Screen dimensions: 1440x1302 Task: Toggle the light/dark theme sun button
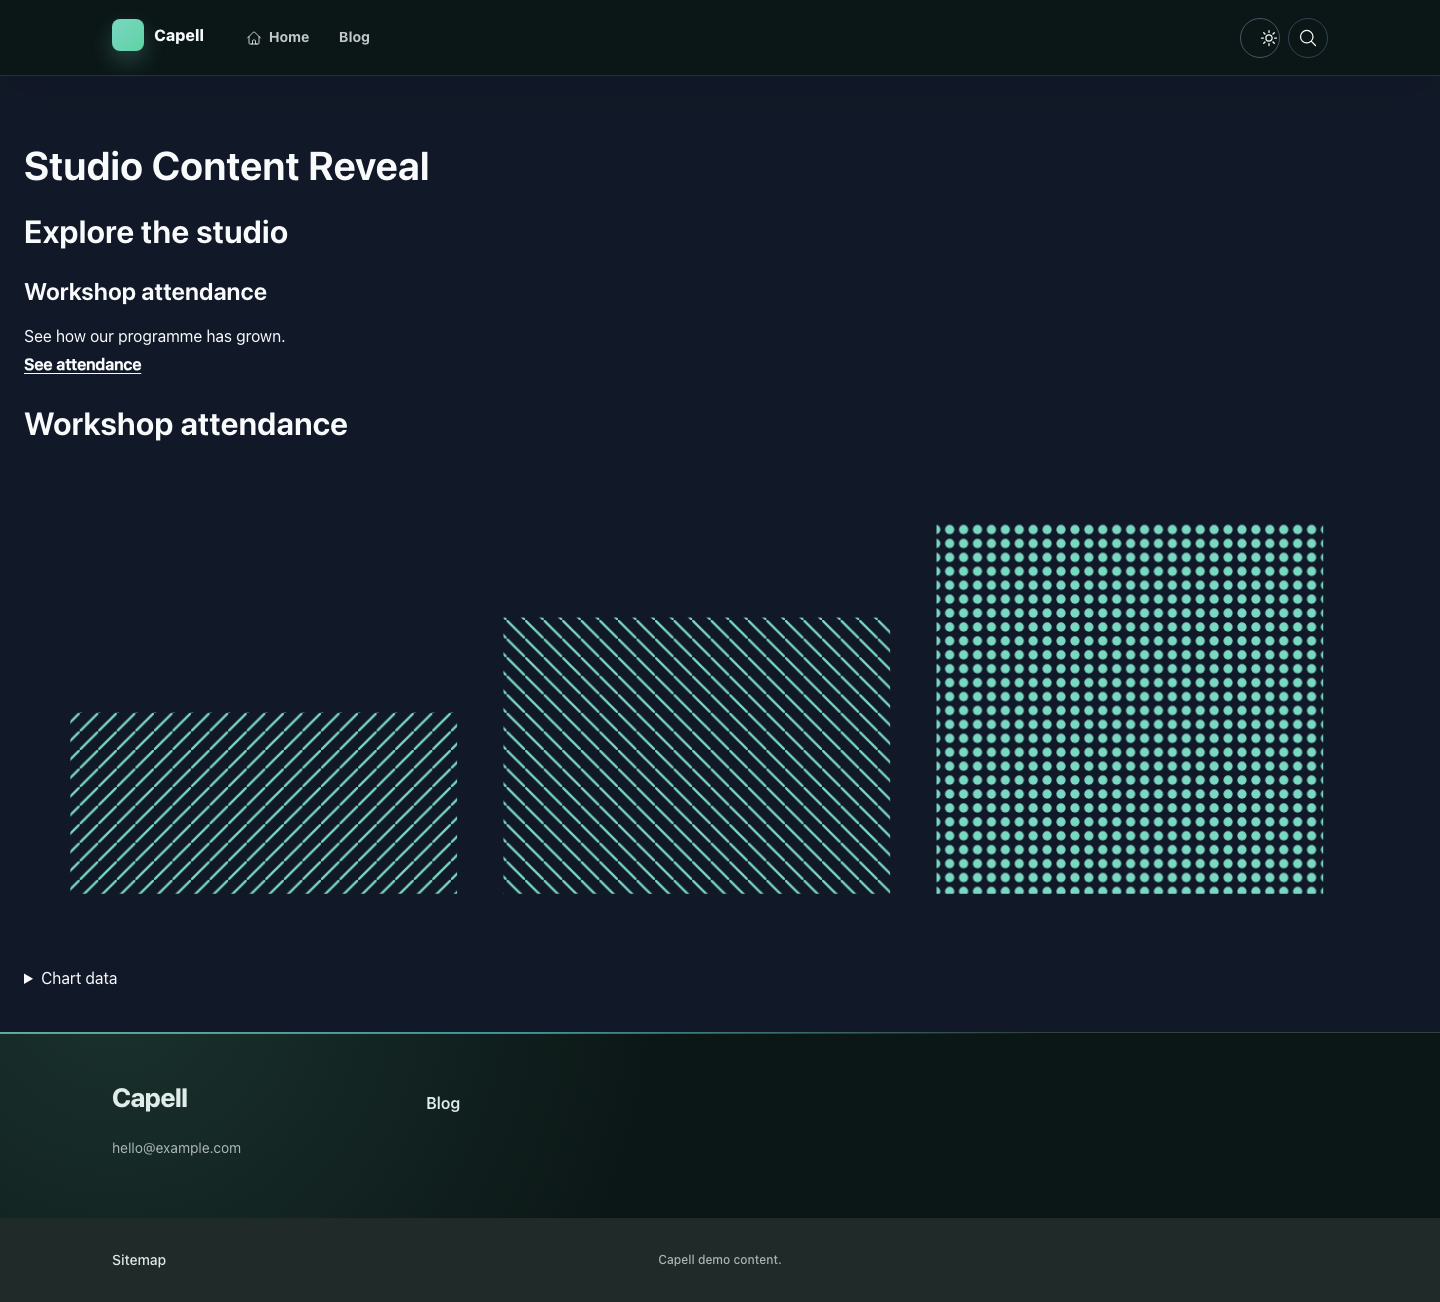click(x=1260, y=38)
